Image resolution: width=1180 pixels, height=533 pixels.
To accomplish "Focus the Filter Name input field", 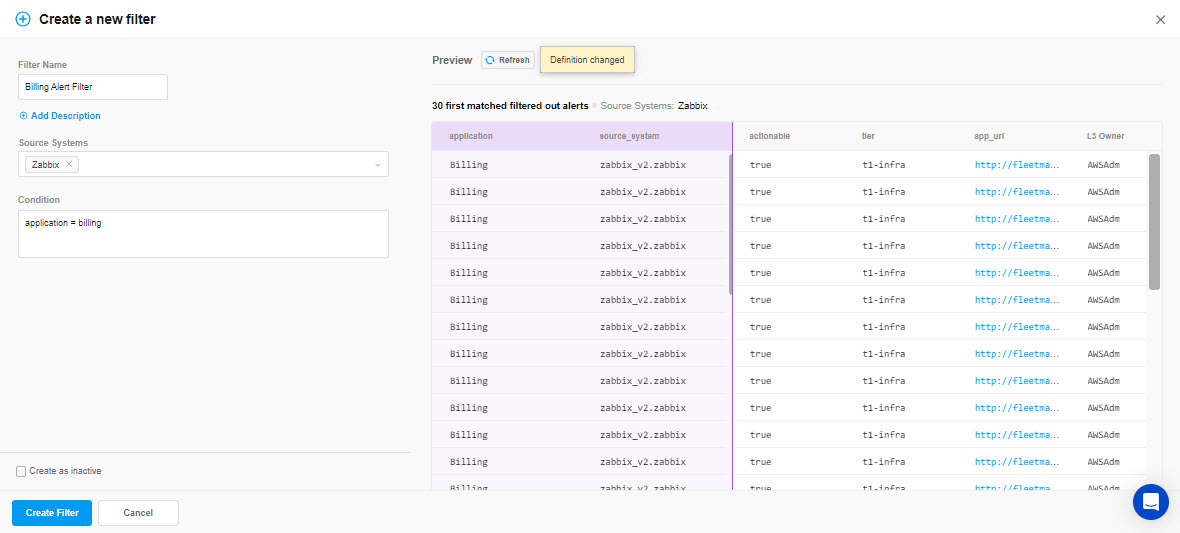I will (93, 87).
